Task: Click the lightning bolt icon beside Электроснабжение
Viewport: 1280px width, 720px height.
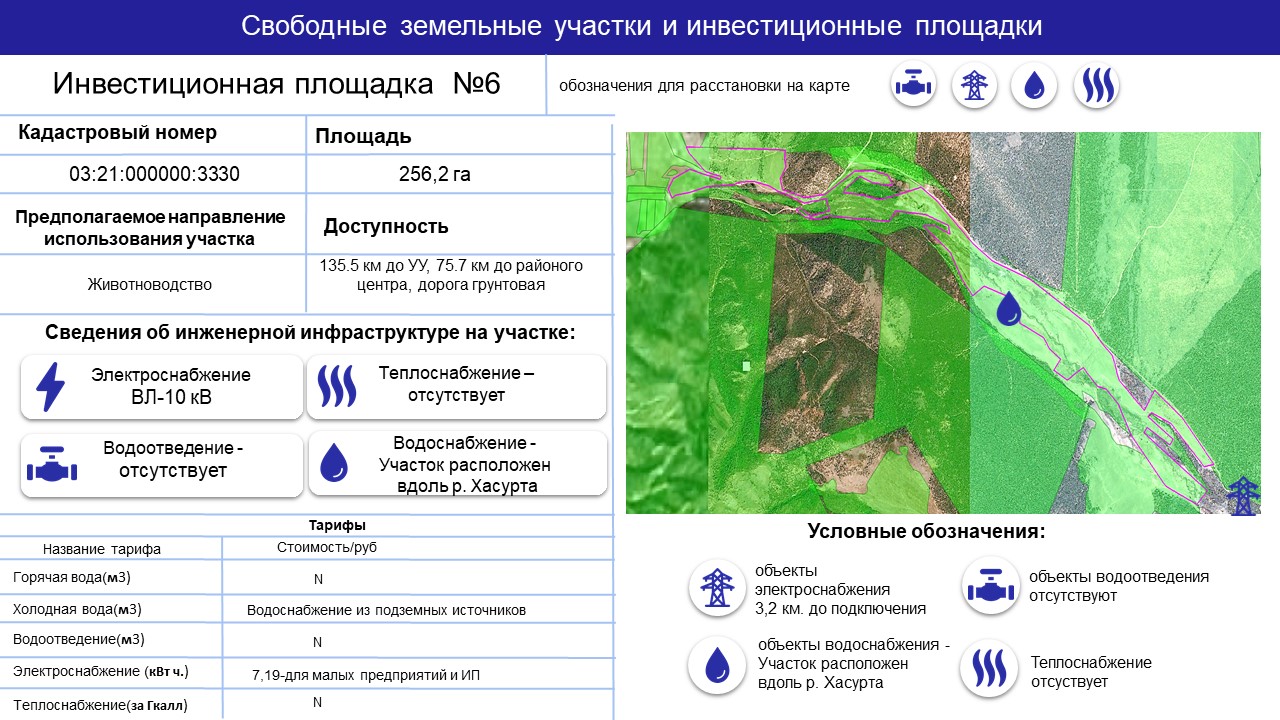Action: tap(50, 387)
